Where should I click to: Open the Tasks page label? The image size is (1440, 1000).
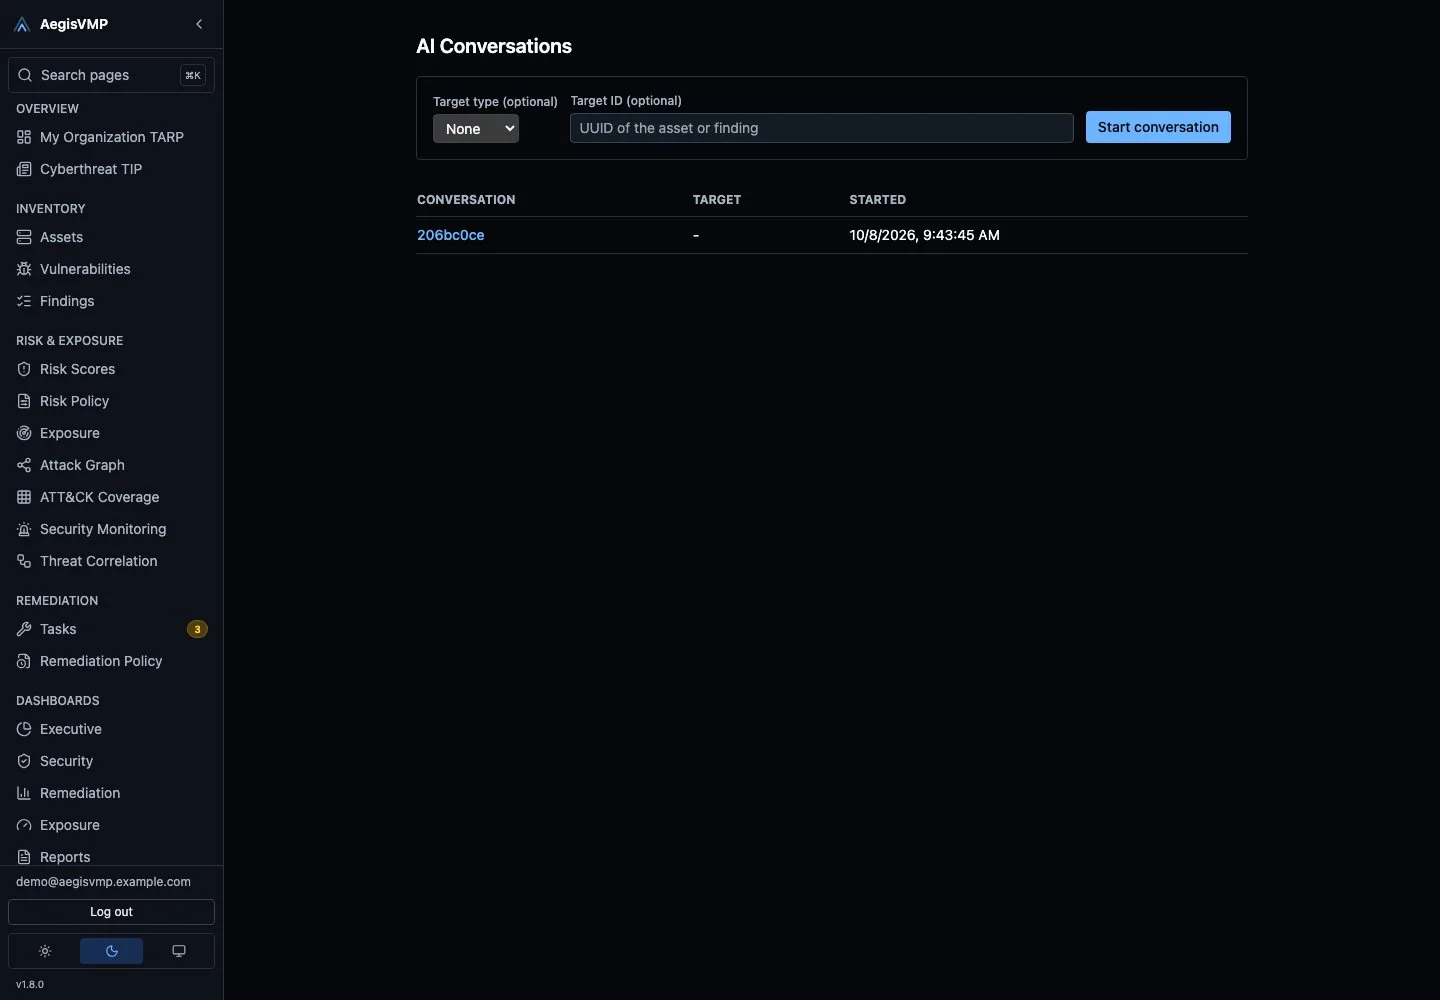coord(58,629)
